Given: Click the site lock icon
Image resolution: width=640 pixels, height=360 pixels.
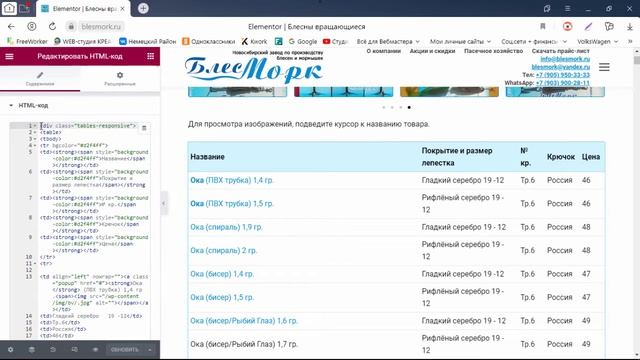Looking at the screenshot, I should coord(71,27).
